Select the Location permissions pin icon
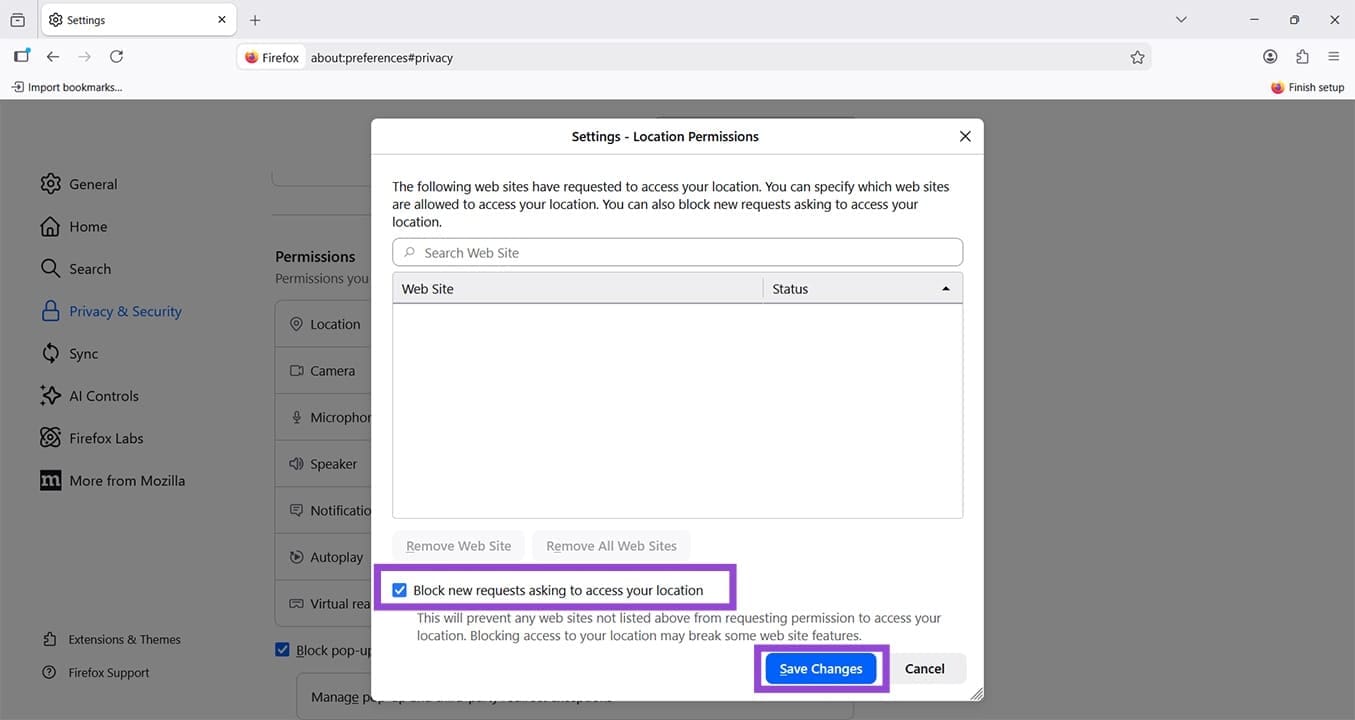This screenshot has height=720, width=1355. coord(295,324)
